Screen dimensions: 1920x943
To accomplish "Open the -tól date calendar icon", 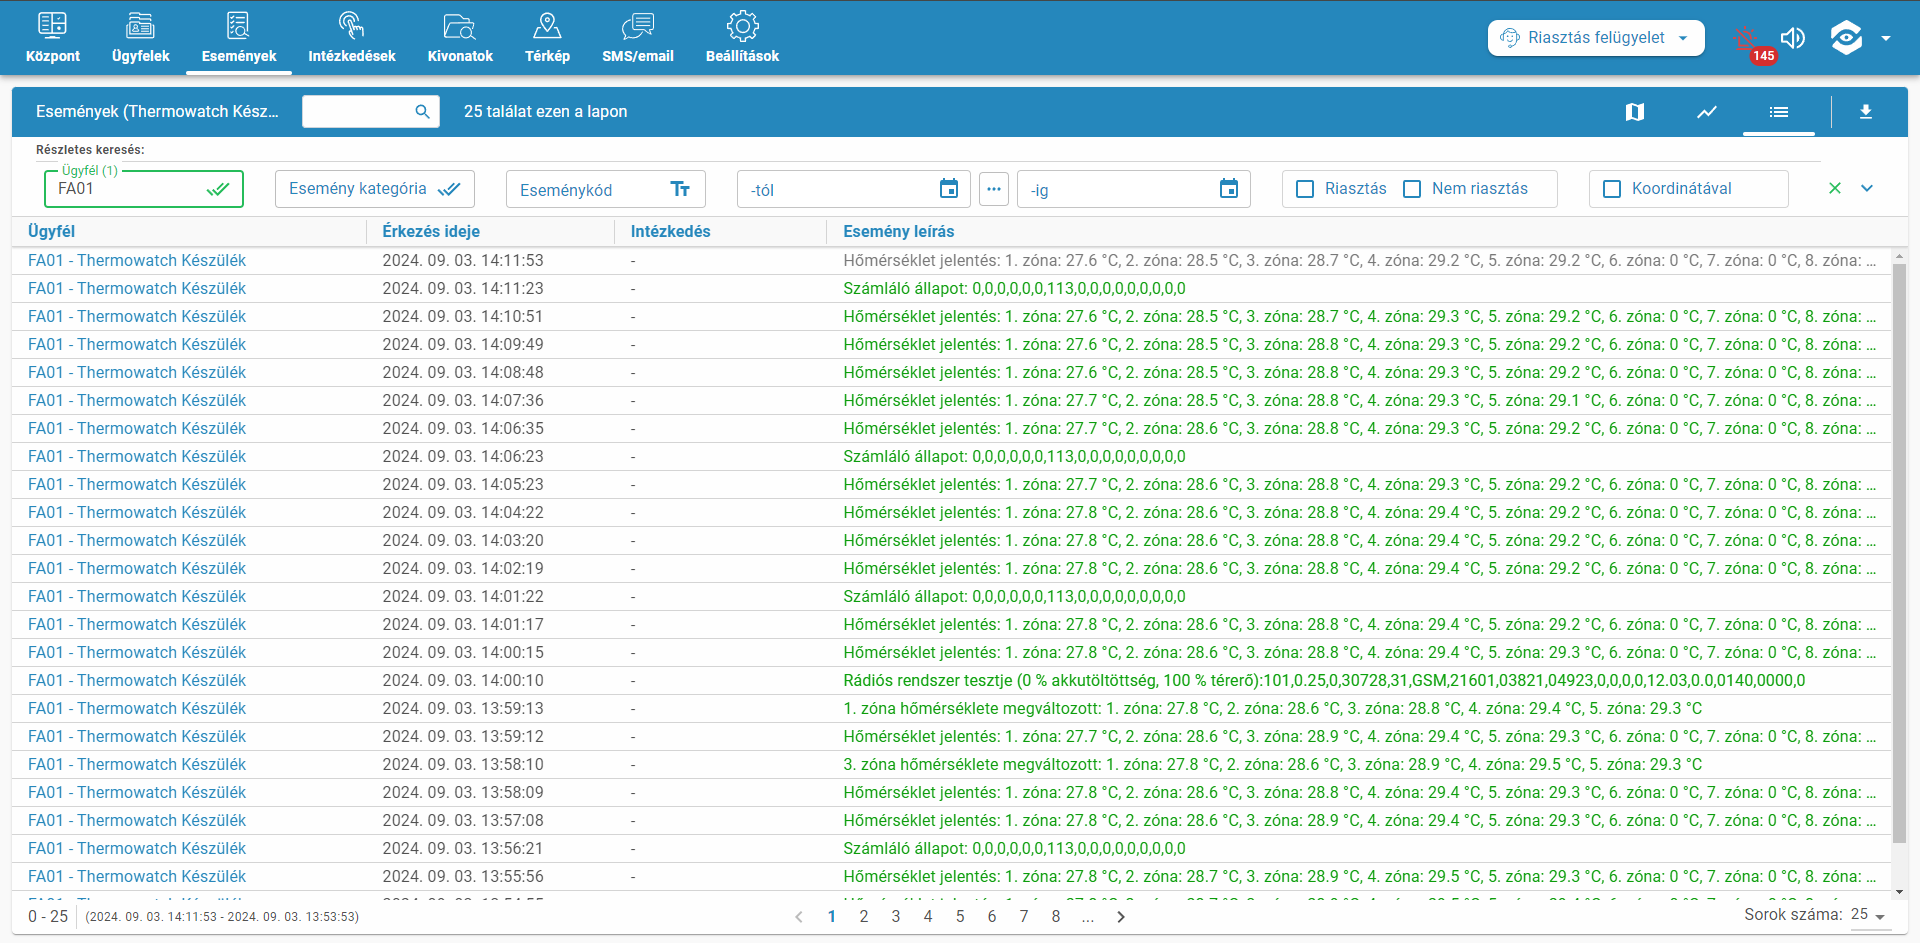I will tap(949, 188).
